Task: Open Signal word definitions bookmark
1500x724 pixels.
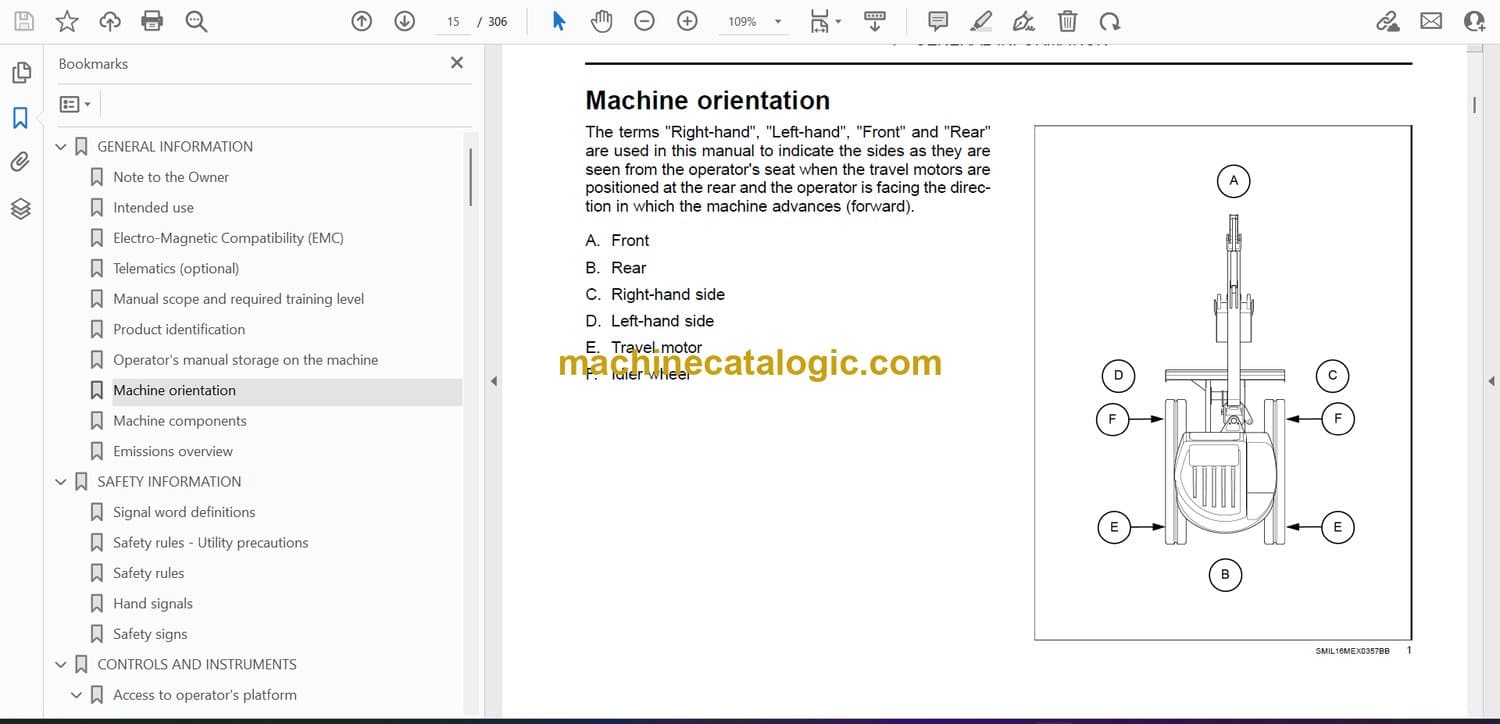Action: click(x=184, y=512)
